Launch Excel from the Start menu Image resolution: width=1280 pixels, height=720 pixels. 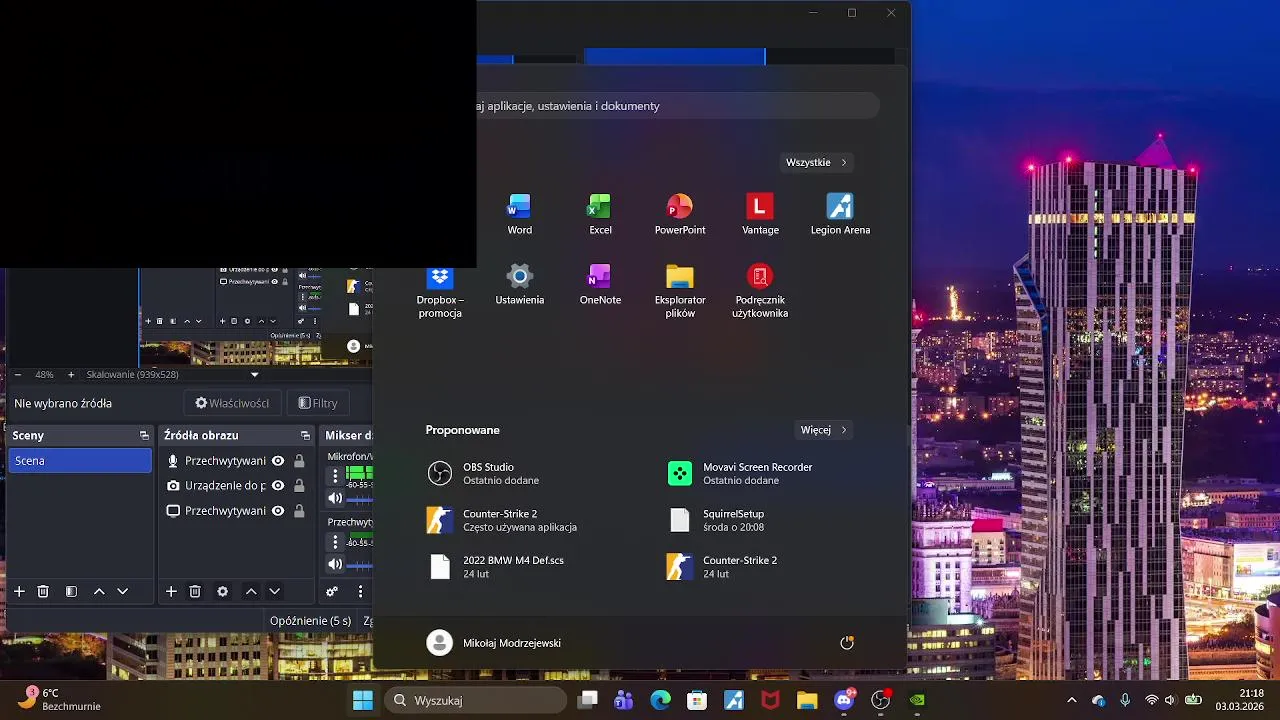point(600,214)
